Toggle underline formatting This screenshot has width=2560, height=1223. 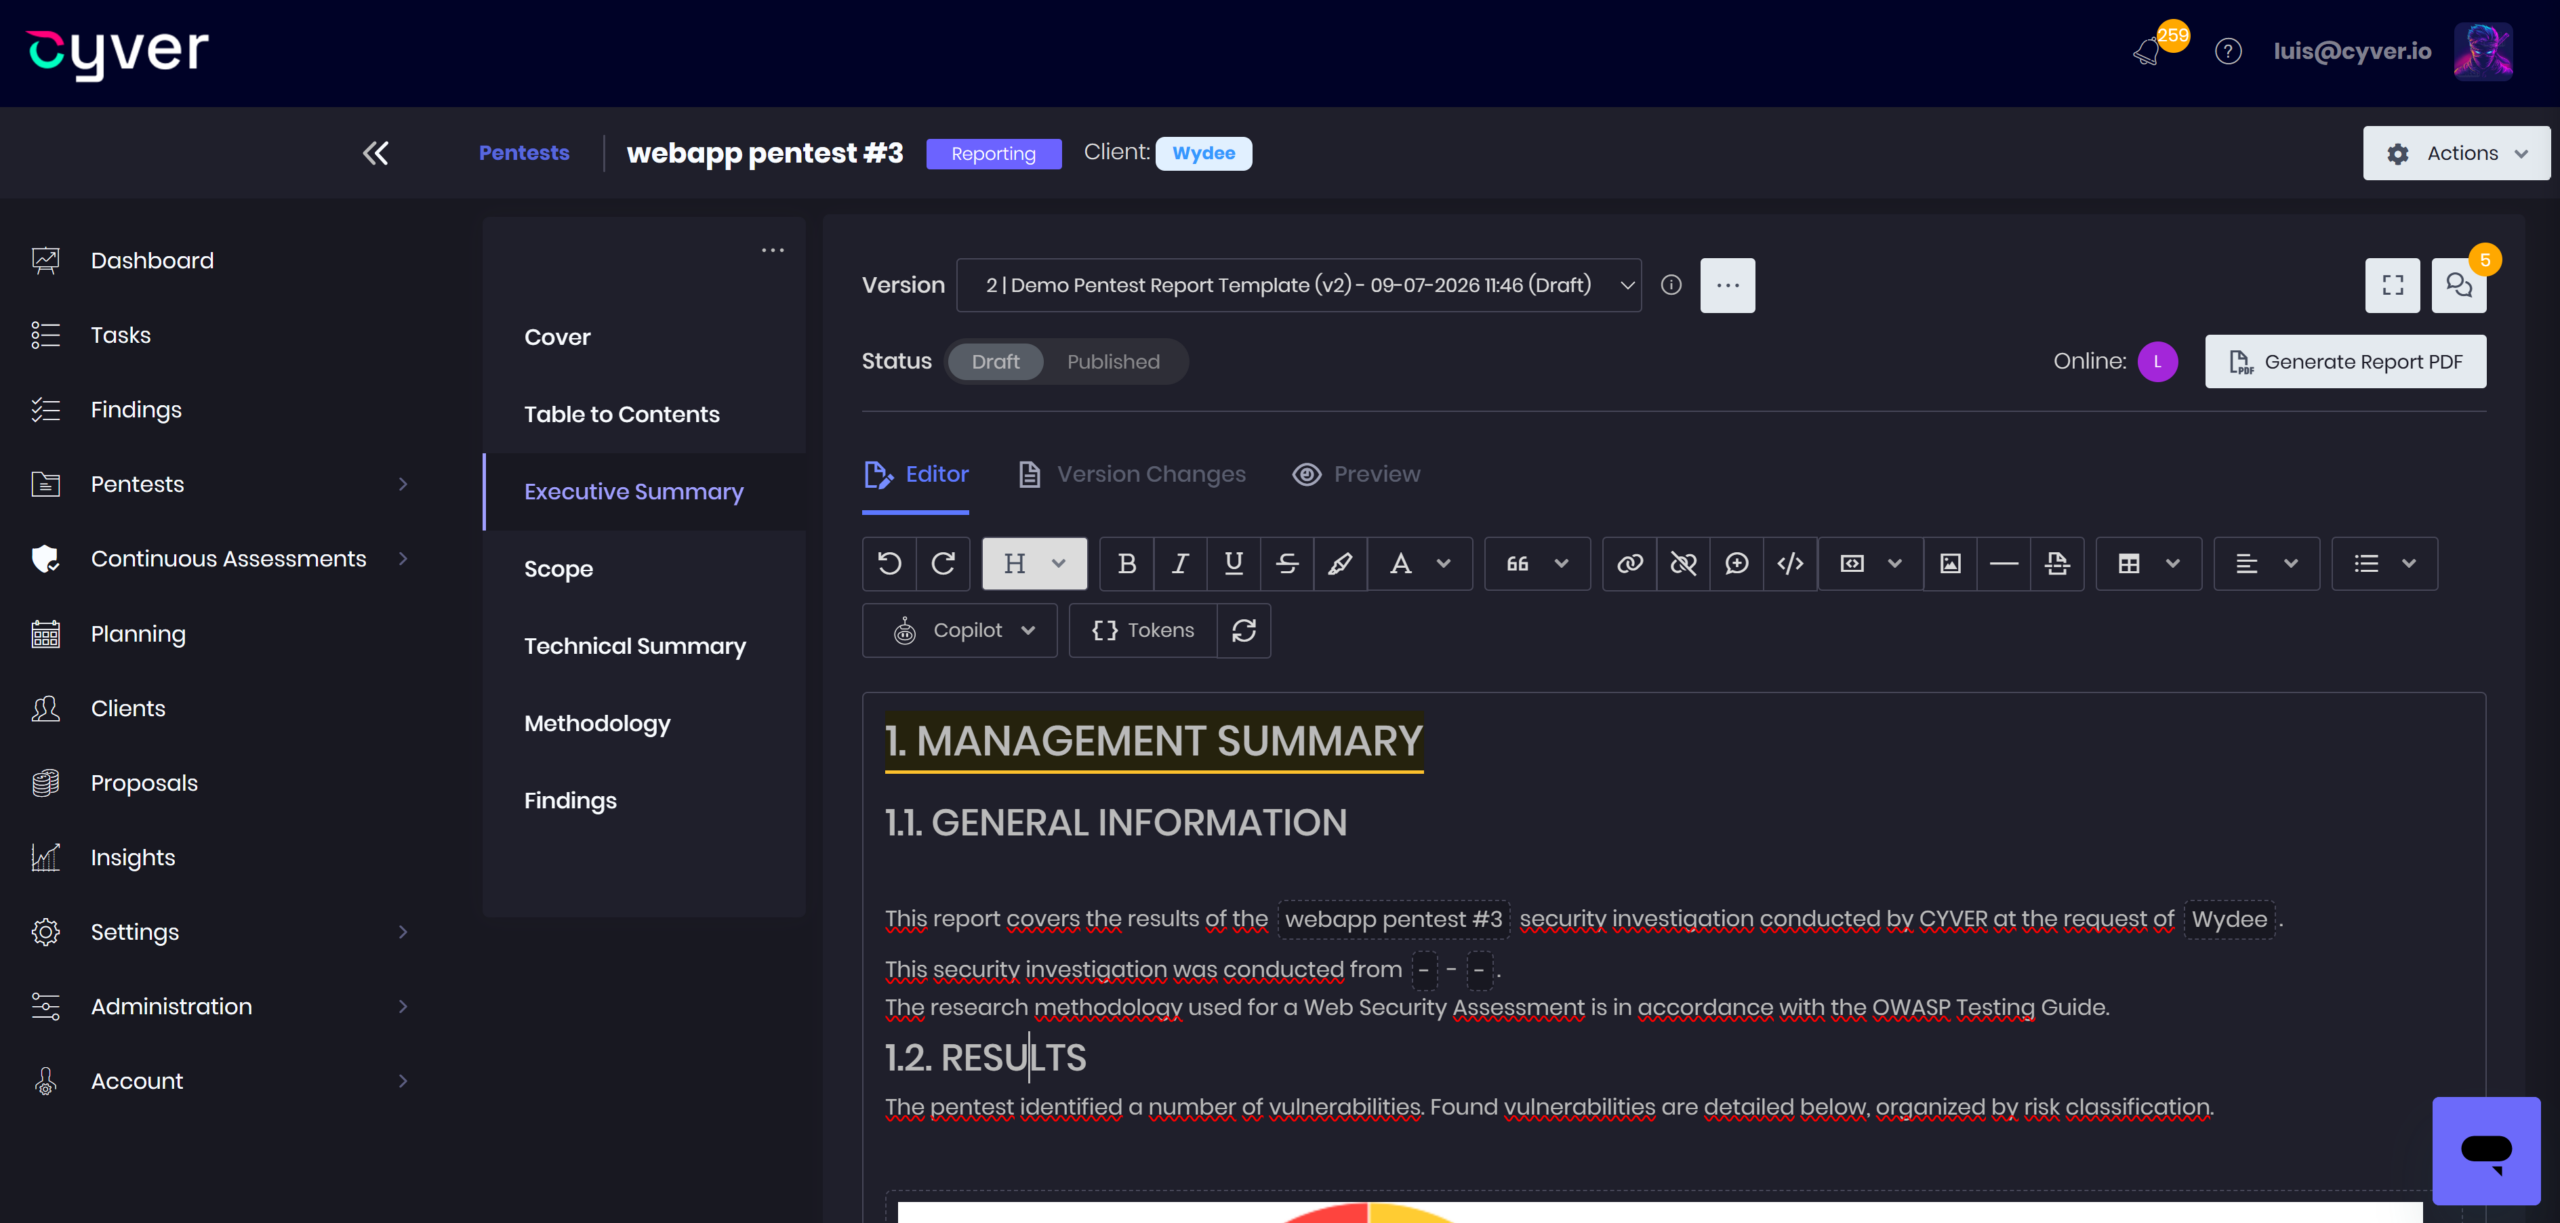tap(1234, 564)
